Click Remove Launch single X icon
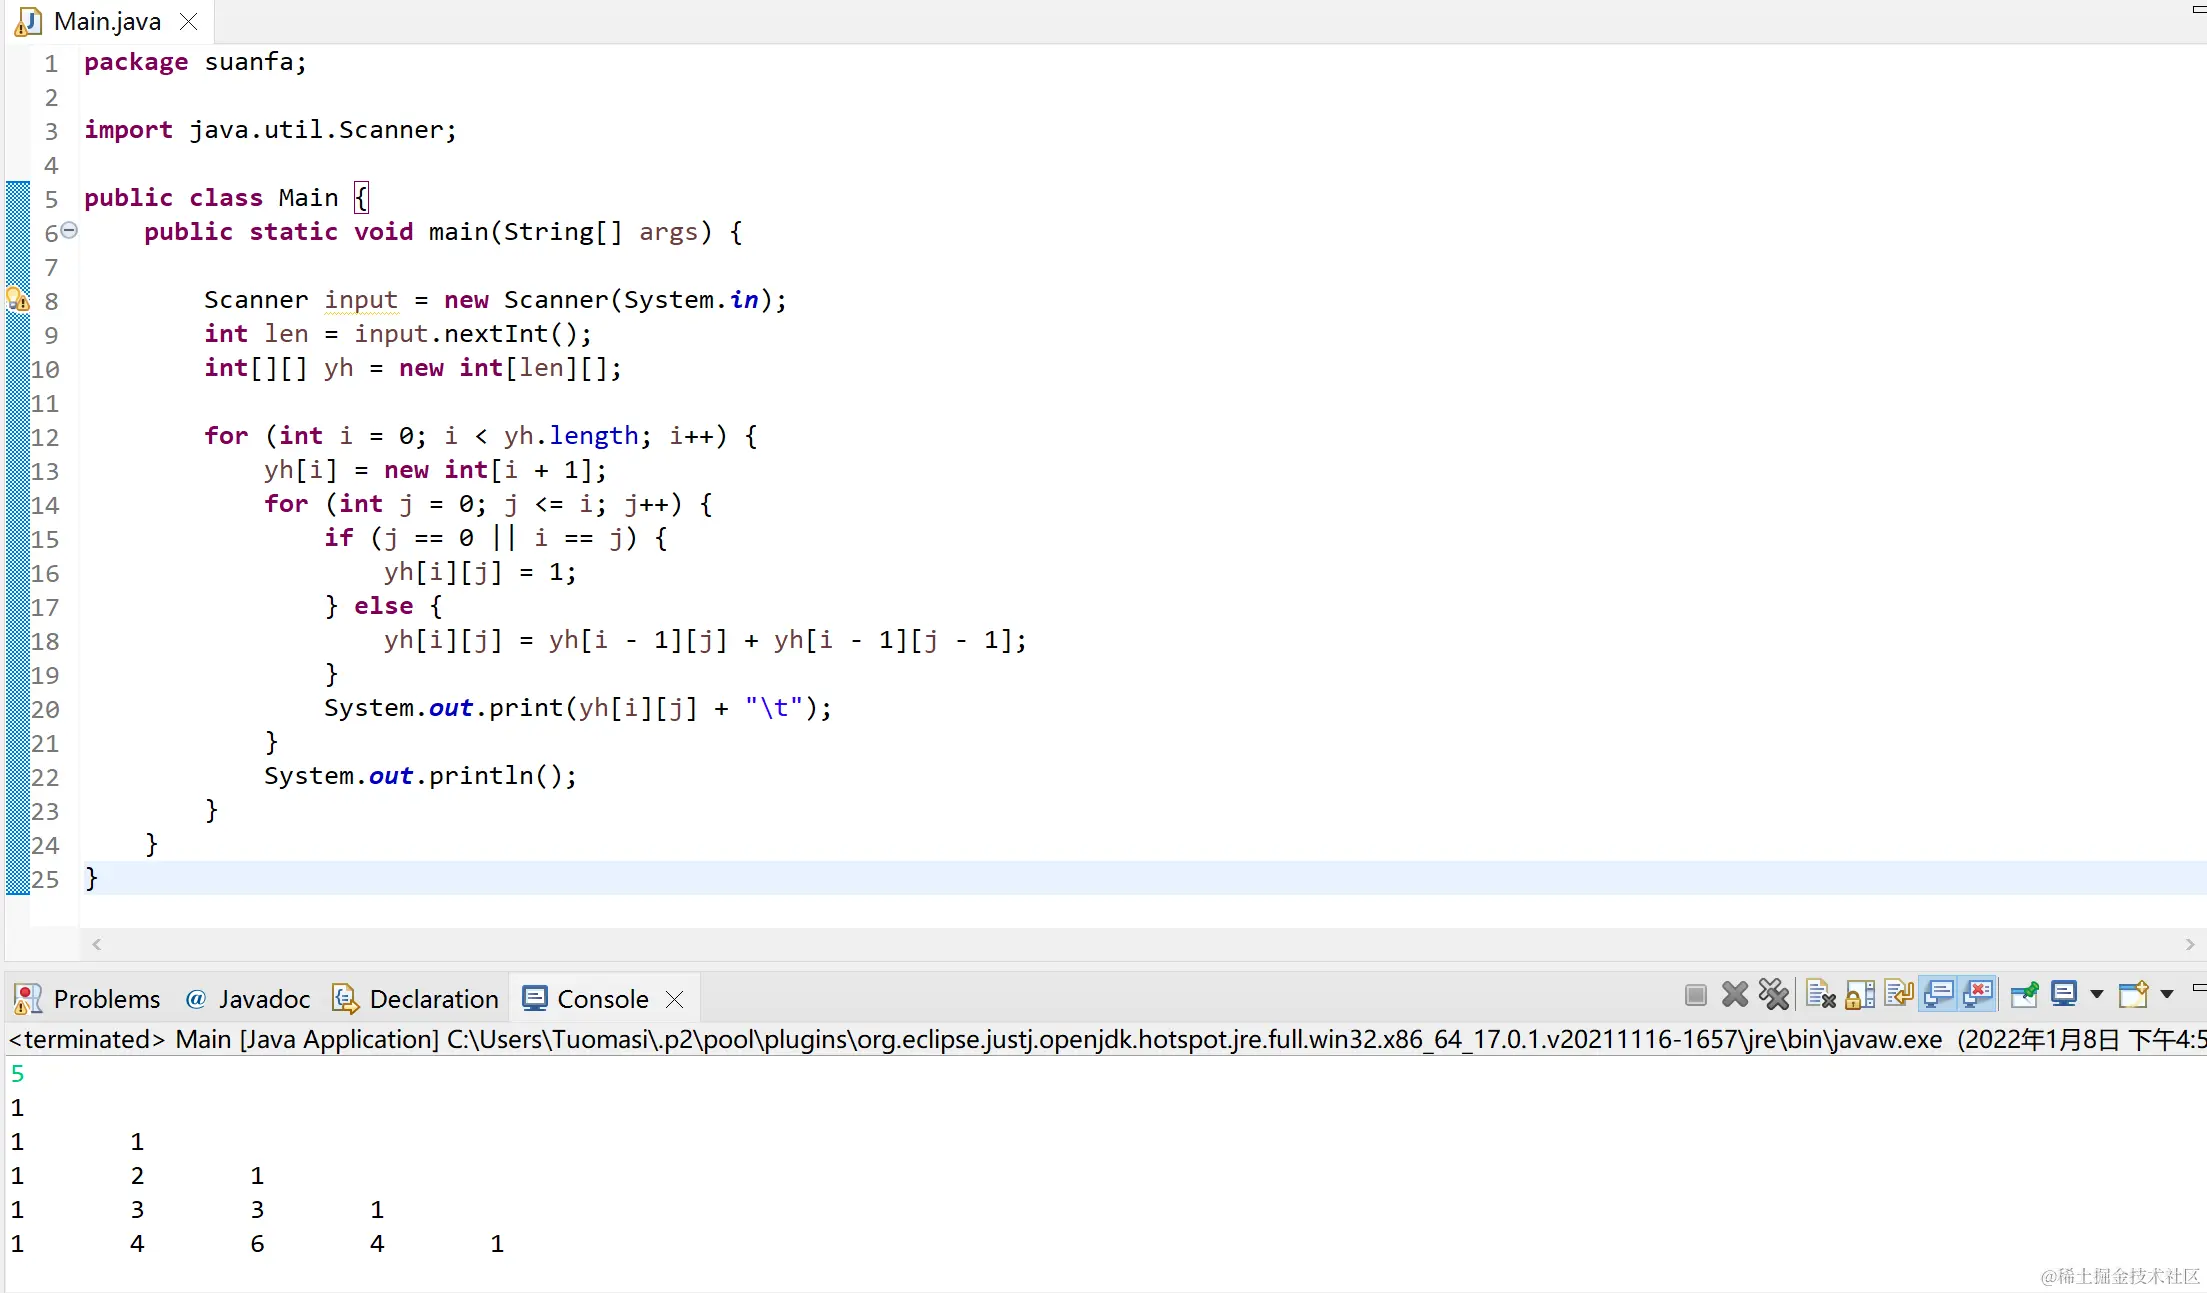This screenshot has height=1293, width=2207. coord(1735,995)
